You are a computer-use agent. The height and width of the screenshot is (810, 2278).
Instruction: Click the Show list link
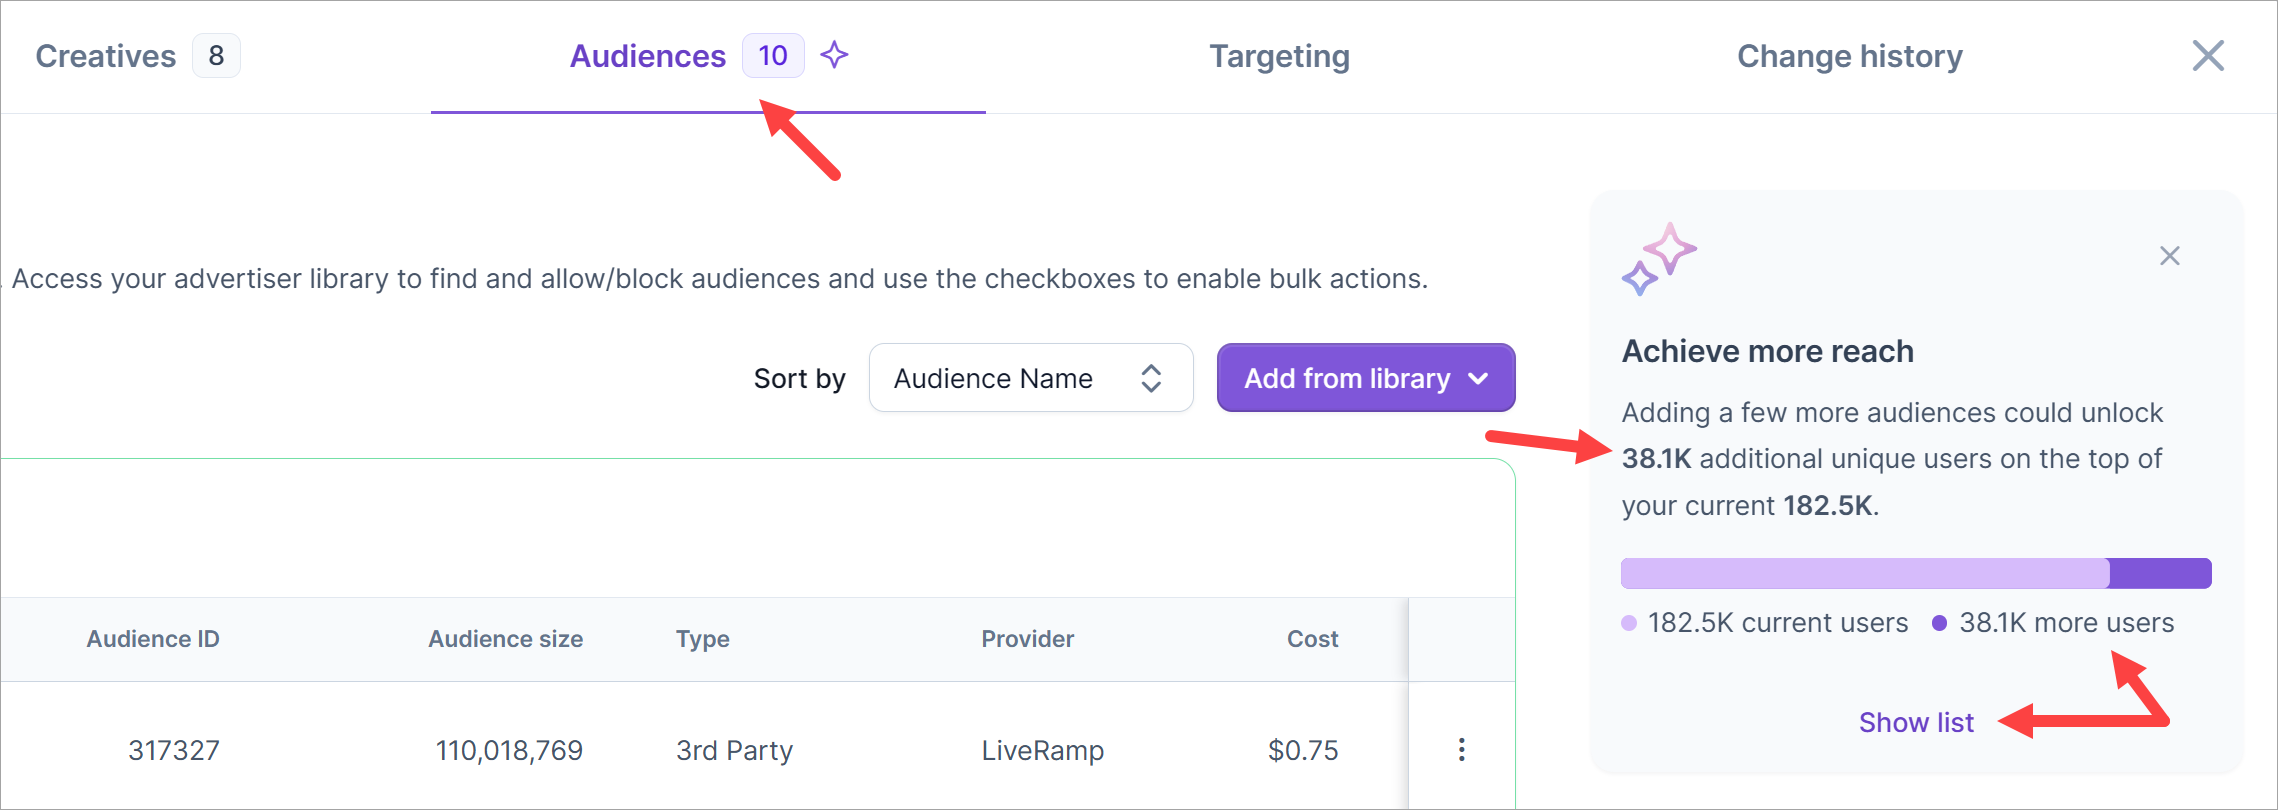point(1915,722)
